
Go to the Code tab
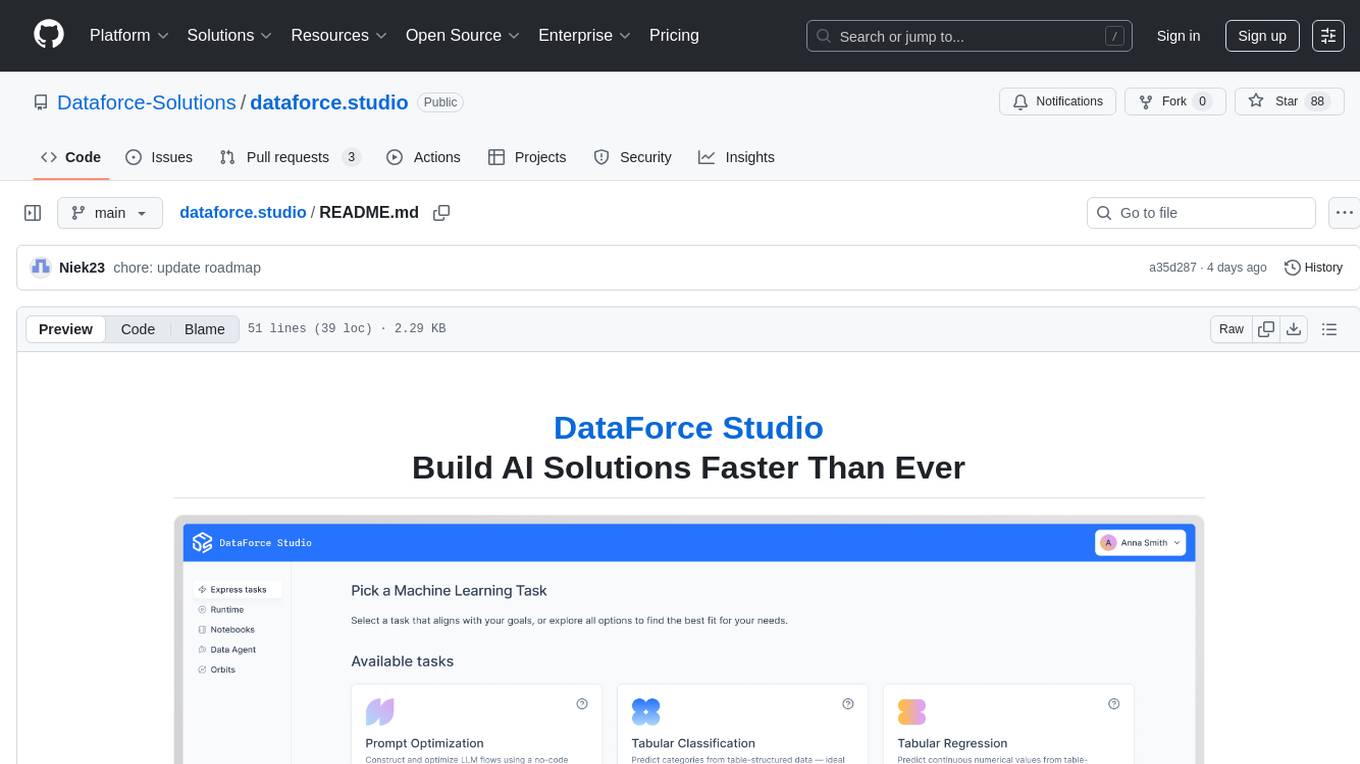tap(71, 157)
